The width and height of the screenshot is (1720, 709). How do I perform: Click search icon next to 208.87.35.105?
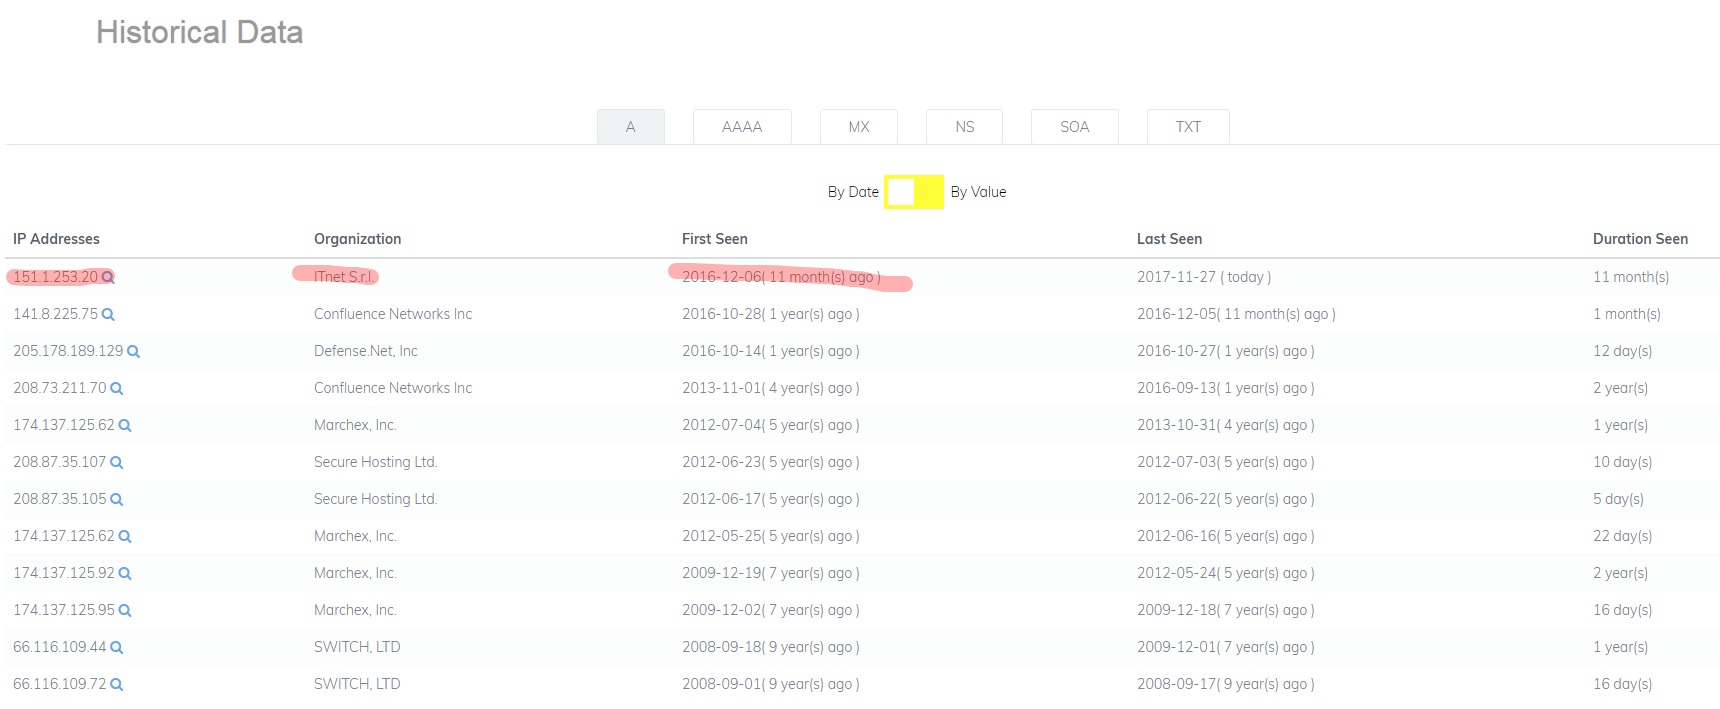tap(116, 499)
